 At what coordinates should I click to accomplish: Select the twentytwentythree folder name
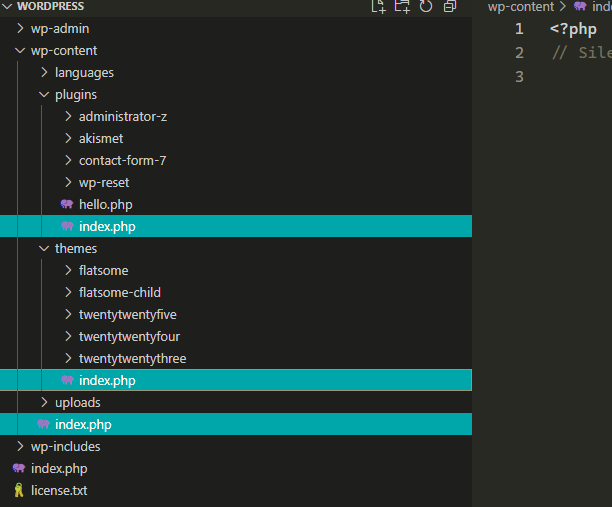point(132,359)
